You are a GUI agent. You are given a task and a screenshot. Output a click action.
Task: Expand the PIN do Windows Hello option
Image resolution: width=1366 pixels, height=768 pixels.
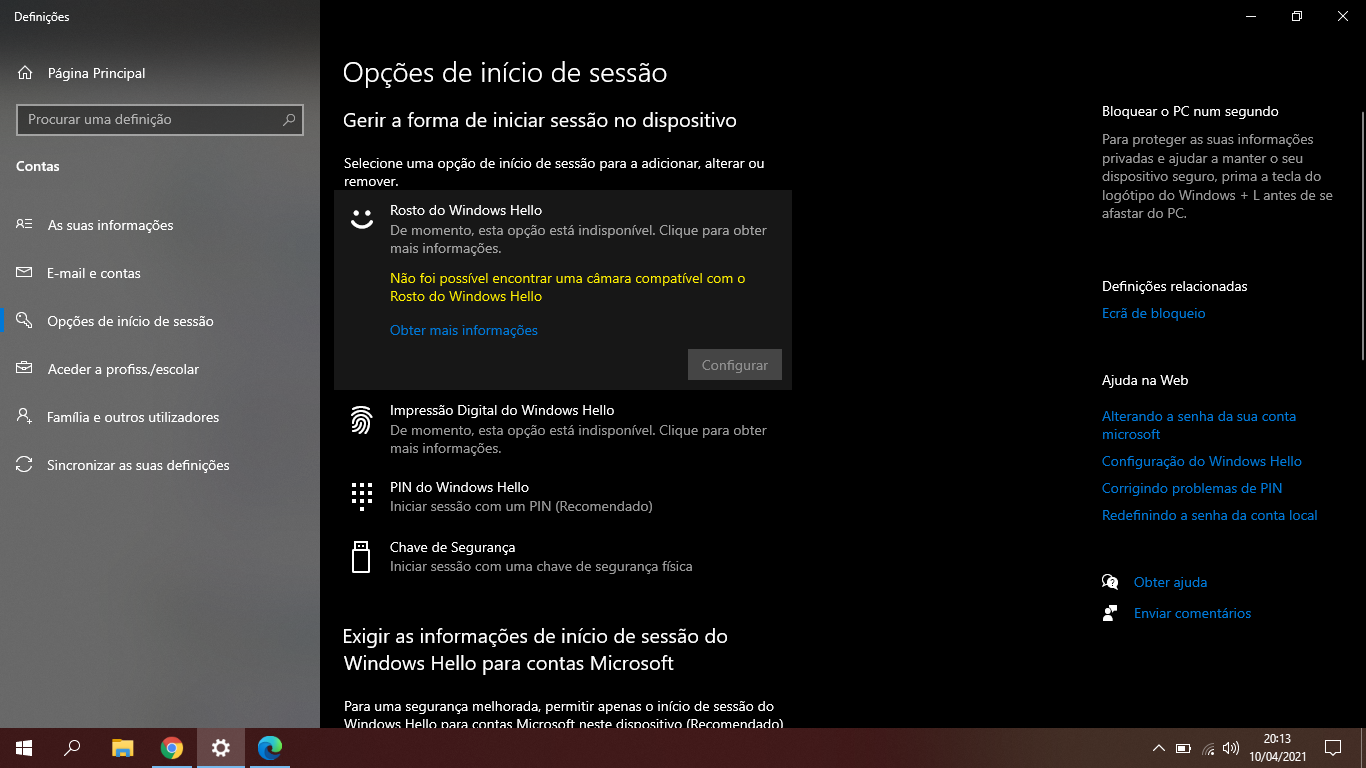[563, 497]
